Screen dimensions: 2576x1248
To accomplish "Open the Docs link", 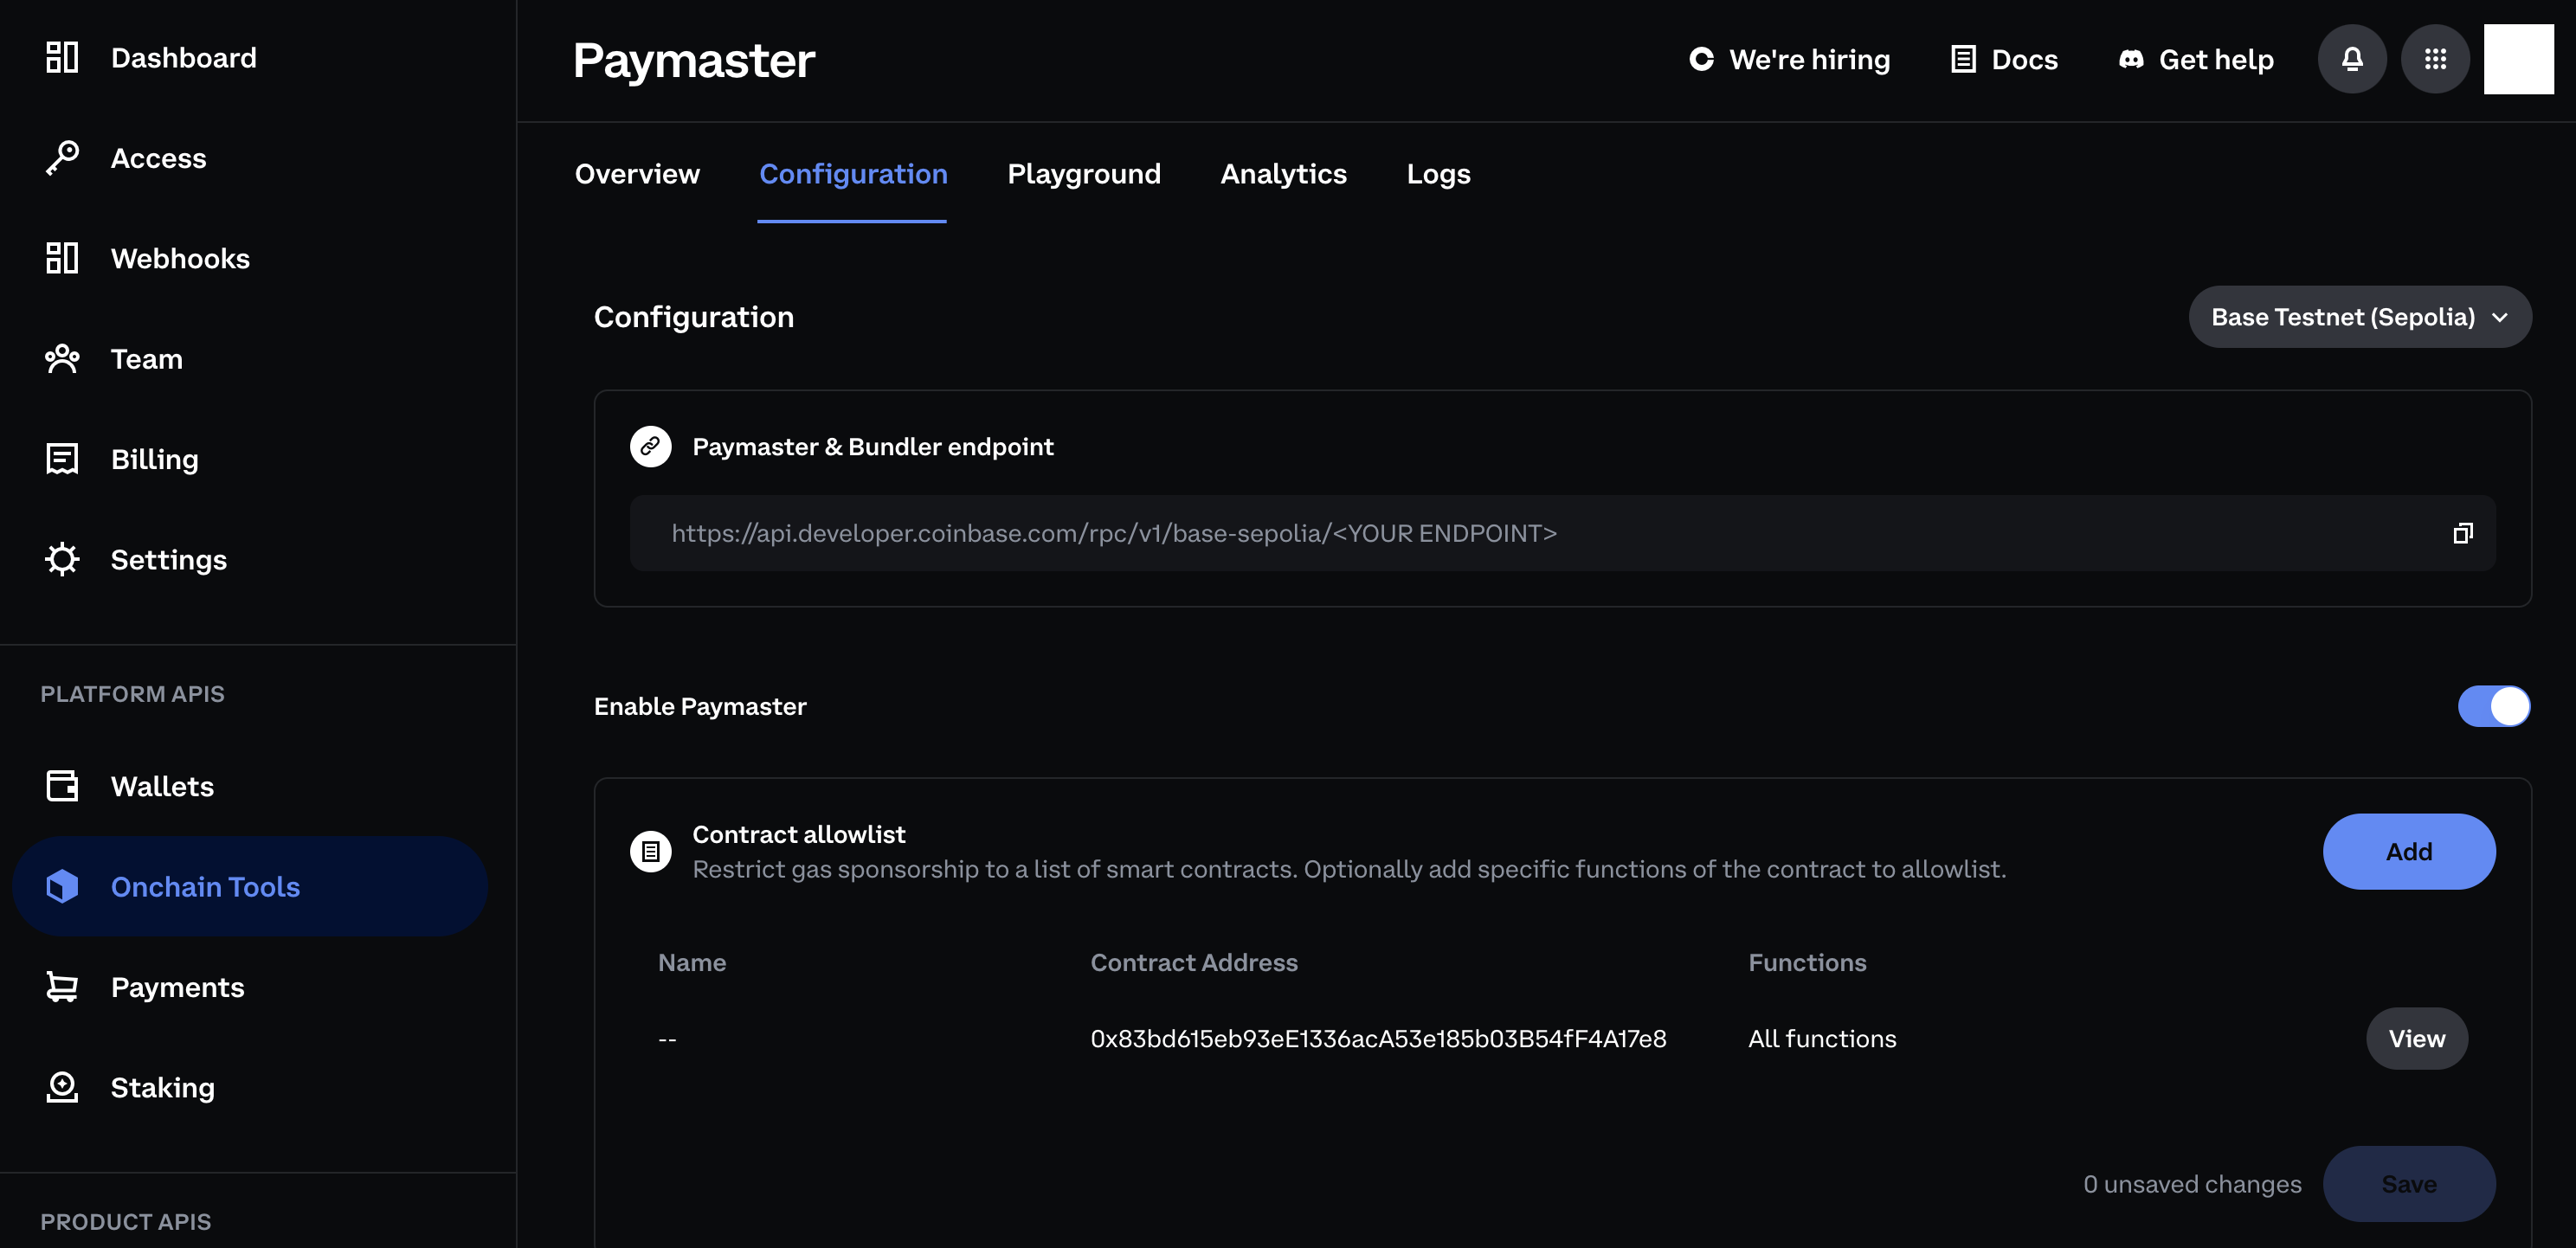I will click(2004, 60).
